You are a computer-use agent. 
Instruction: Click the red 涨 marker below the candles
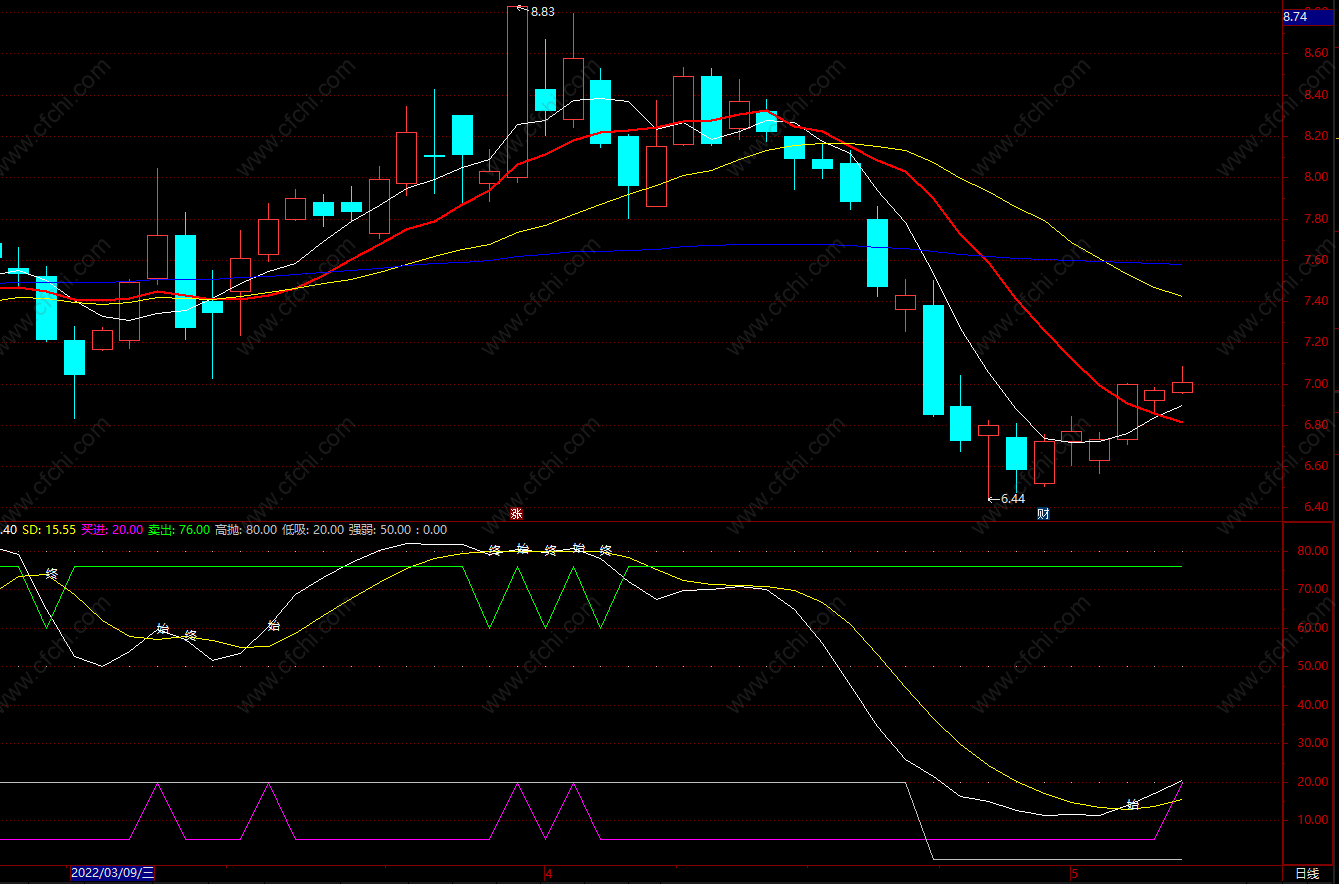pos(517,514)
